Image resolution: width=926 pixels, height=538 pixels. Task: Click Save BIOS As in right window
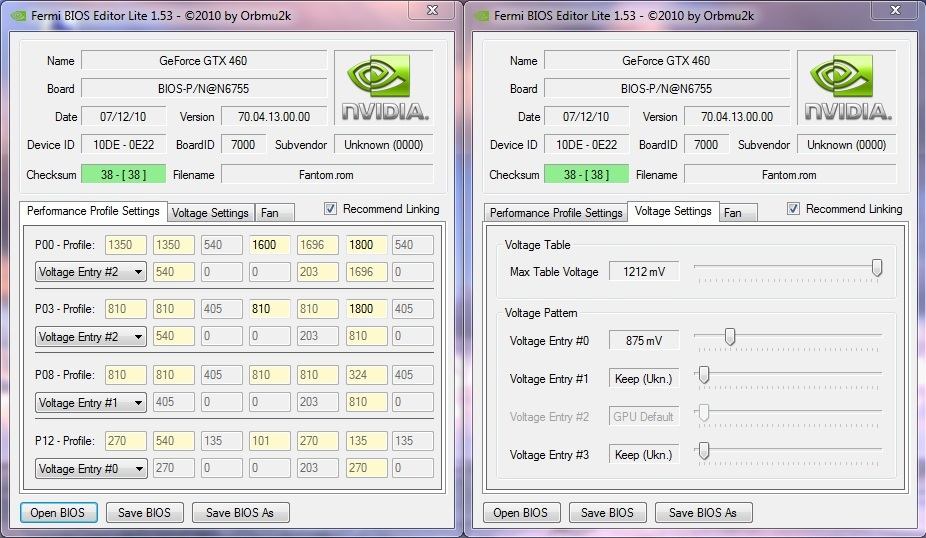click(703, 513)
